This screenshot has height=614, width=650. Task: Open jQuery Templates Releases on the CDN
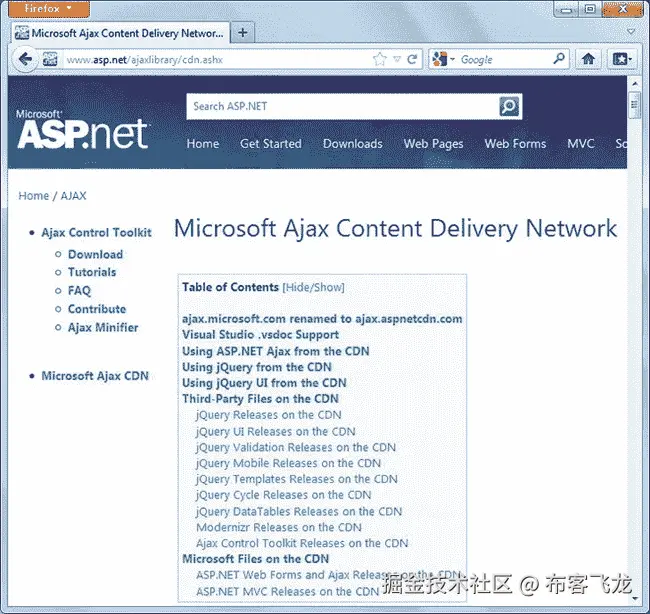[x=297, y=479]
